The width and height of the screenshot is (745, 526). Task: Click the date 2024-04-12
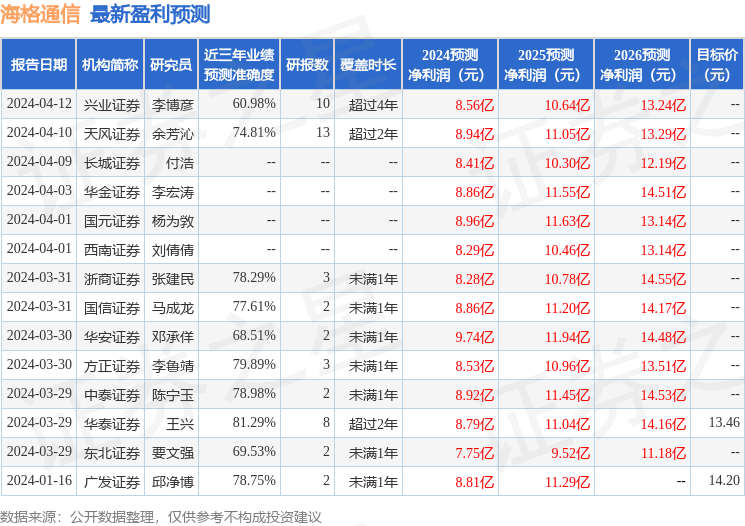[39, 103]
